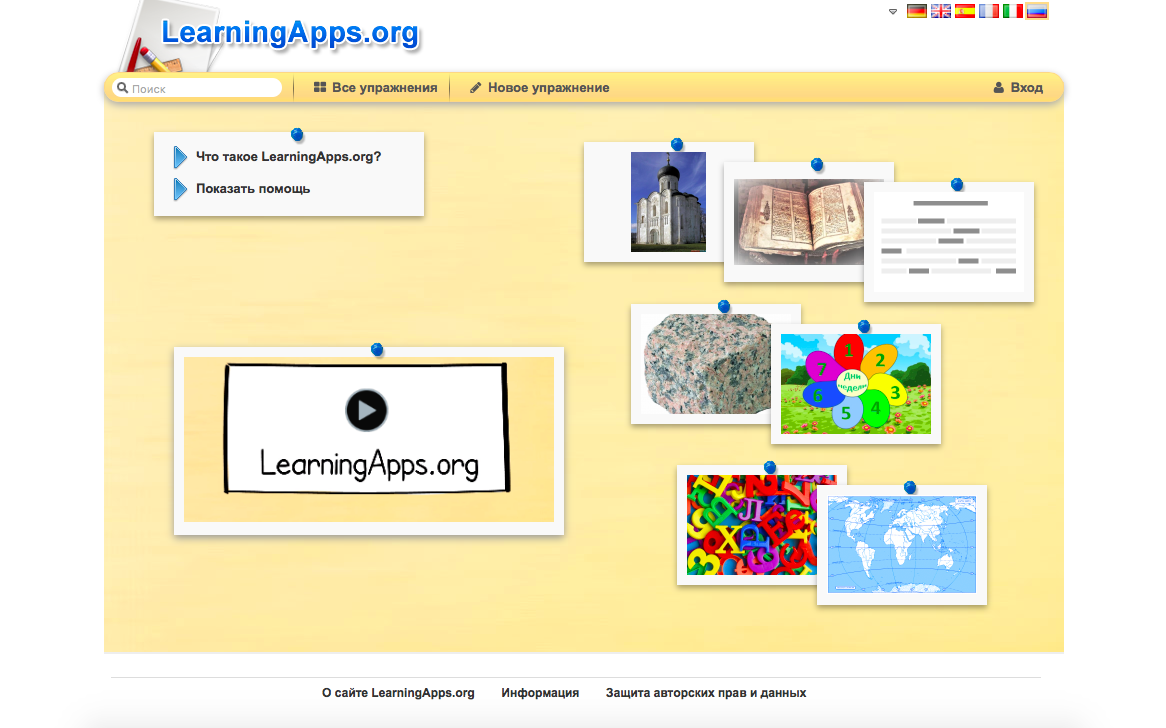Switch language to French flag
Screen dimensions: 1166x728
click(x=988, y=11)
